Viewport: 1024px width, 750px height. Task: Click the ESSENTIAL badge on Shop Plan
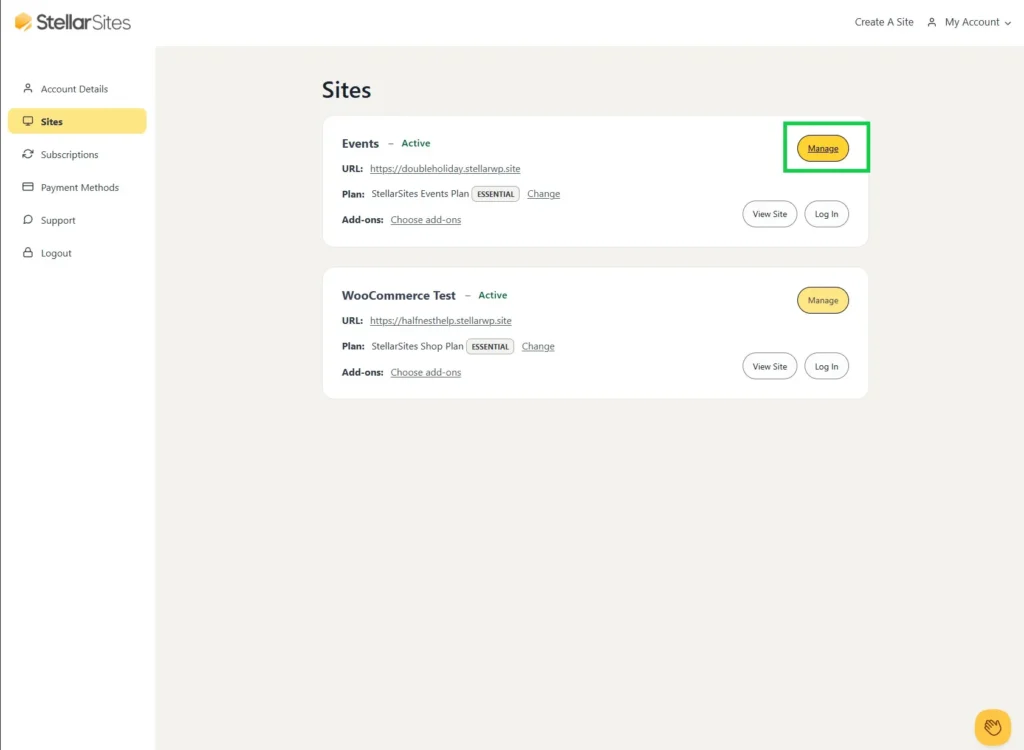(490, 346)
